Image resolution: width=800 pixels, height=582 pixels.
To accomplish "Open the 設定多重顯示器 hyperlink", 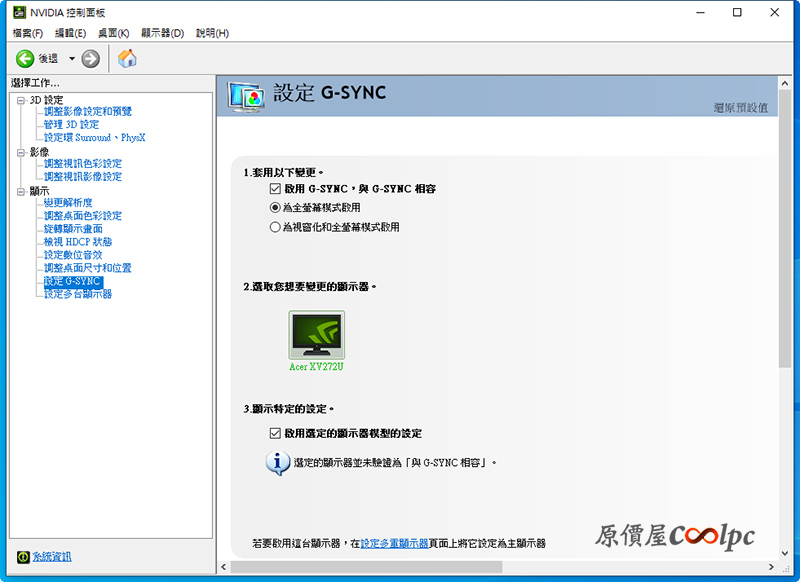I will (394, 544).
